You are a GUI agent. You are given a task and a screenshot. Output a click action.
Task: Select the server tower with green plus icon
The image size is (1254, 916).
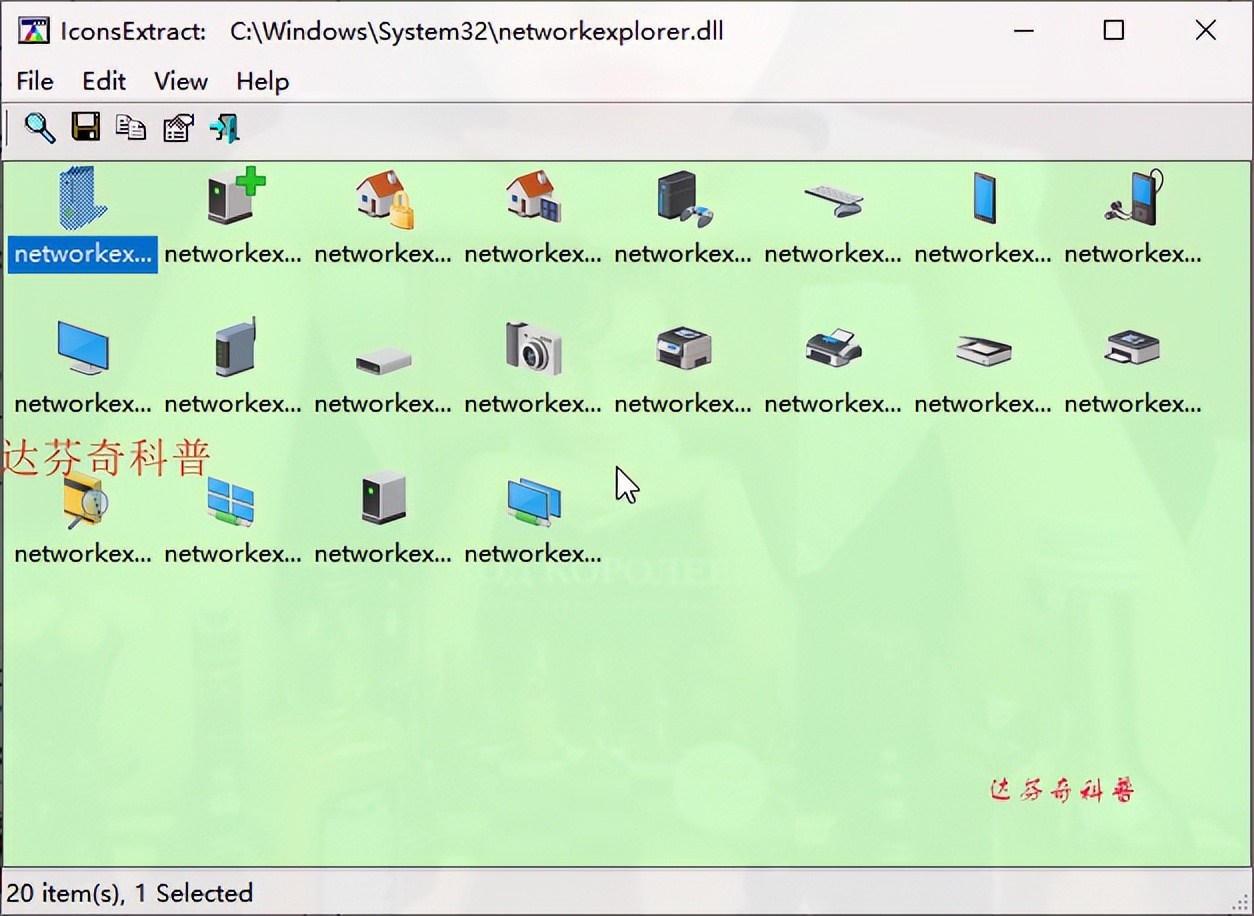click(233, 195)
